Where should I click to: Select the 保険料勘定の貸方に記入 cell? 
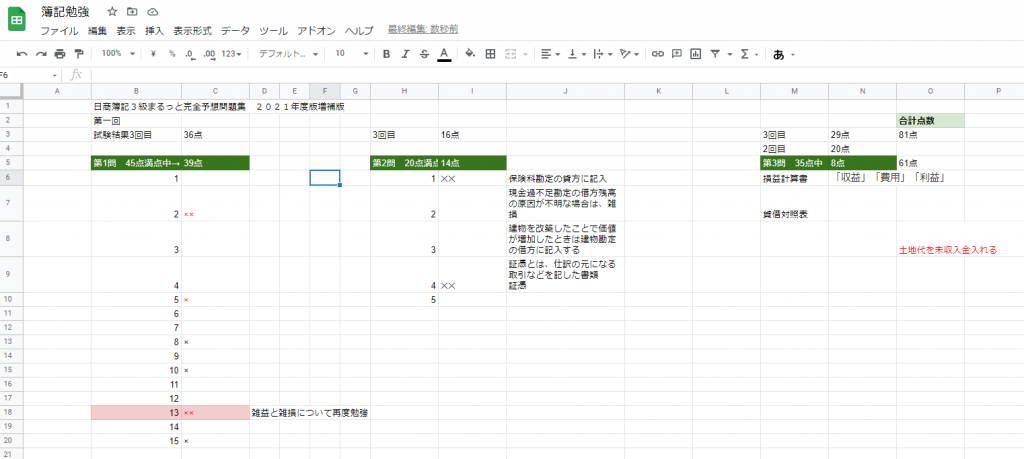(x=565, y=179)
